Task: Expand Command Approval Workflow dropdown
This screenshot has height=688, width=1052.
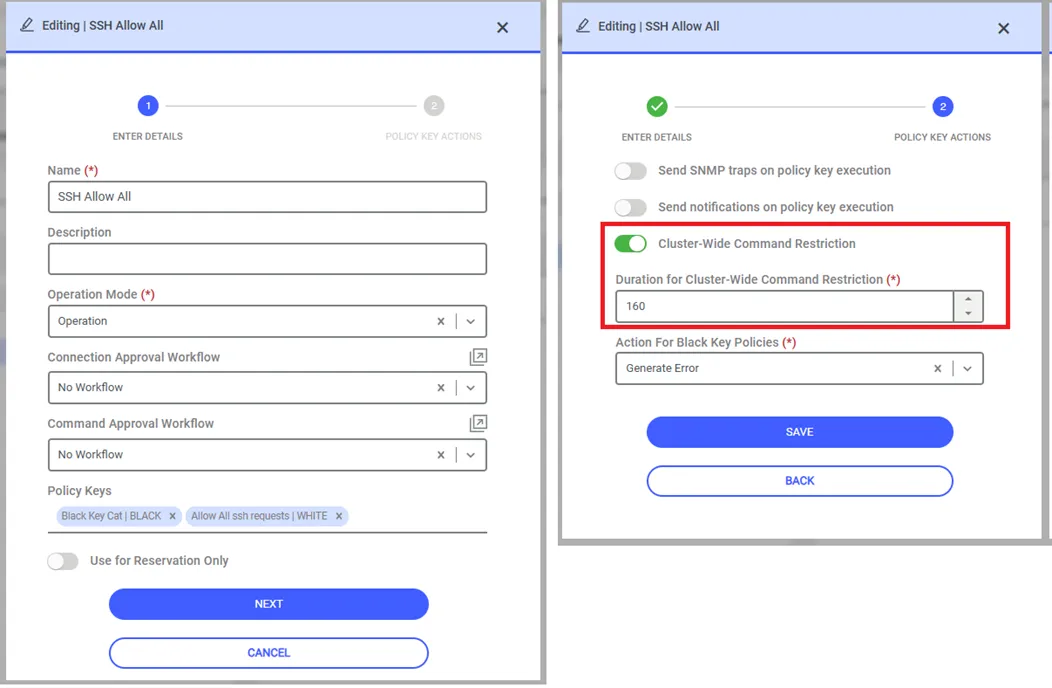Action: pyautogui.click(x=471, y=454)
